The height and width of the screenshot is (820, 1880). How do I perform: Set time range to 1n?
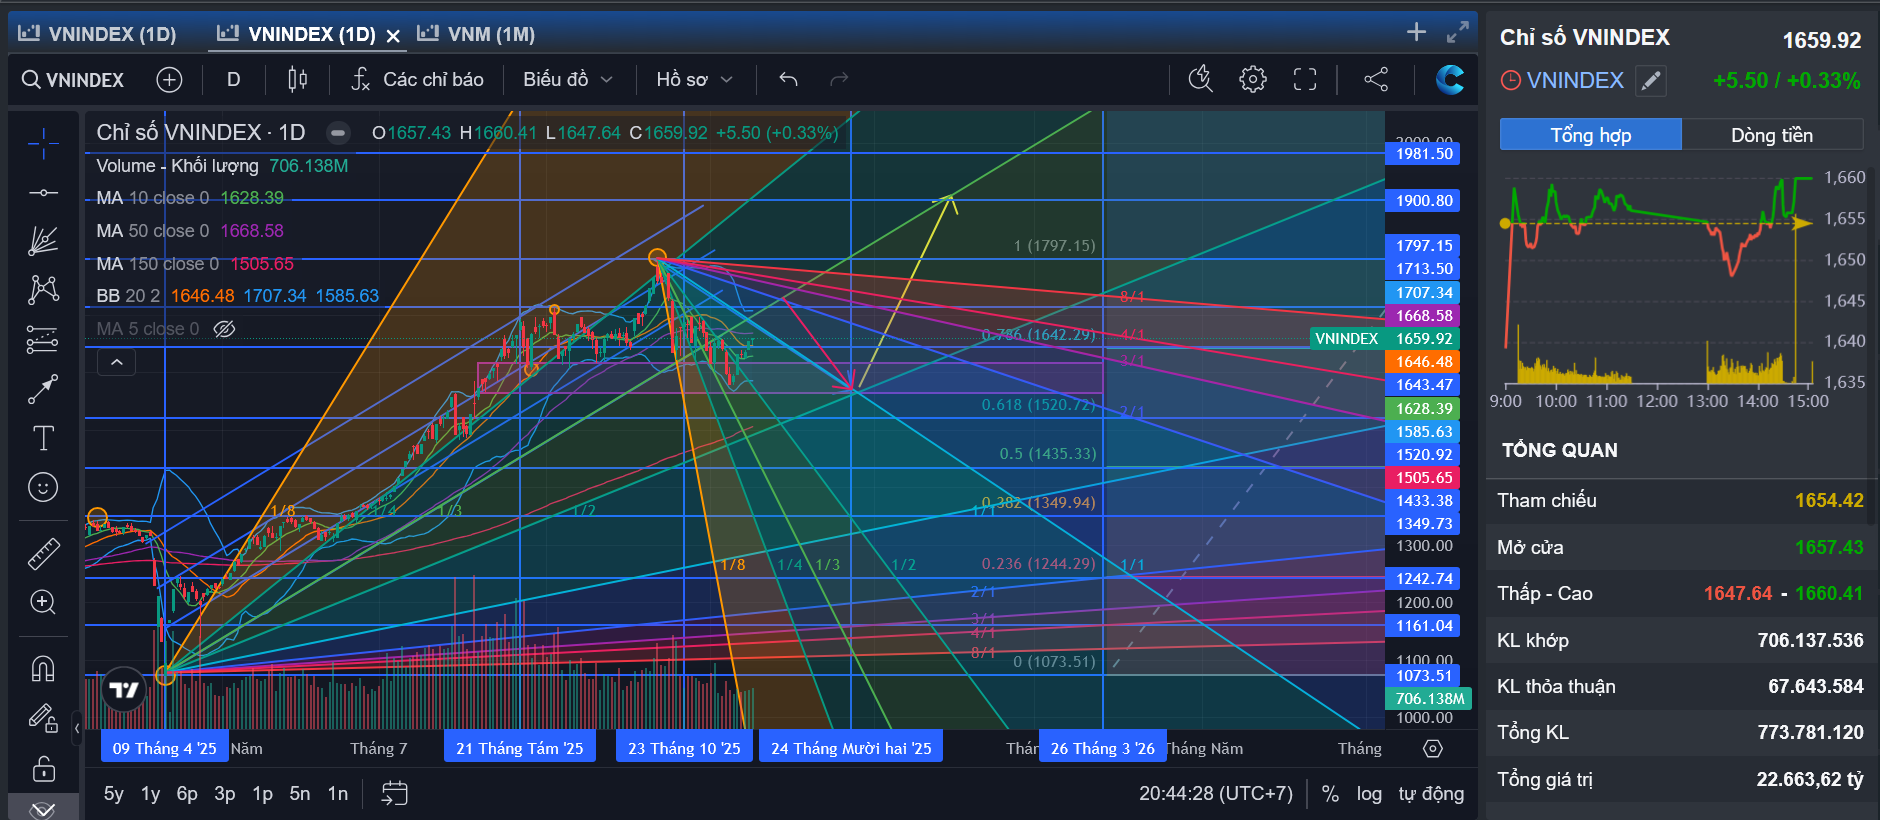338,794
